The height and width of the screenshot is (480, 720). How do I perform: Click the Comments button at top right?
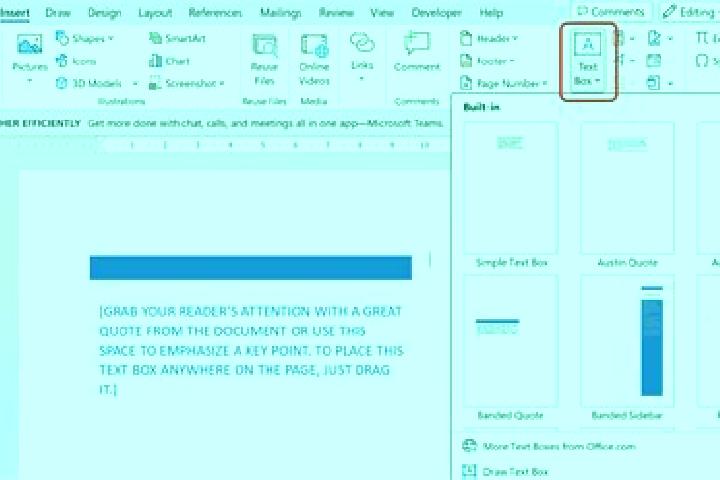611,12
